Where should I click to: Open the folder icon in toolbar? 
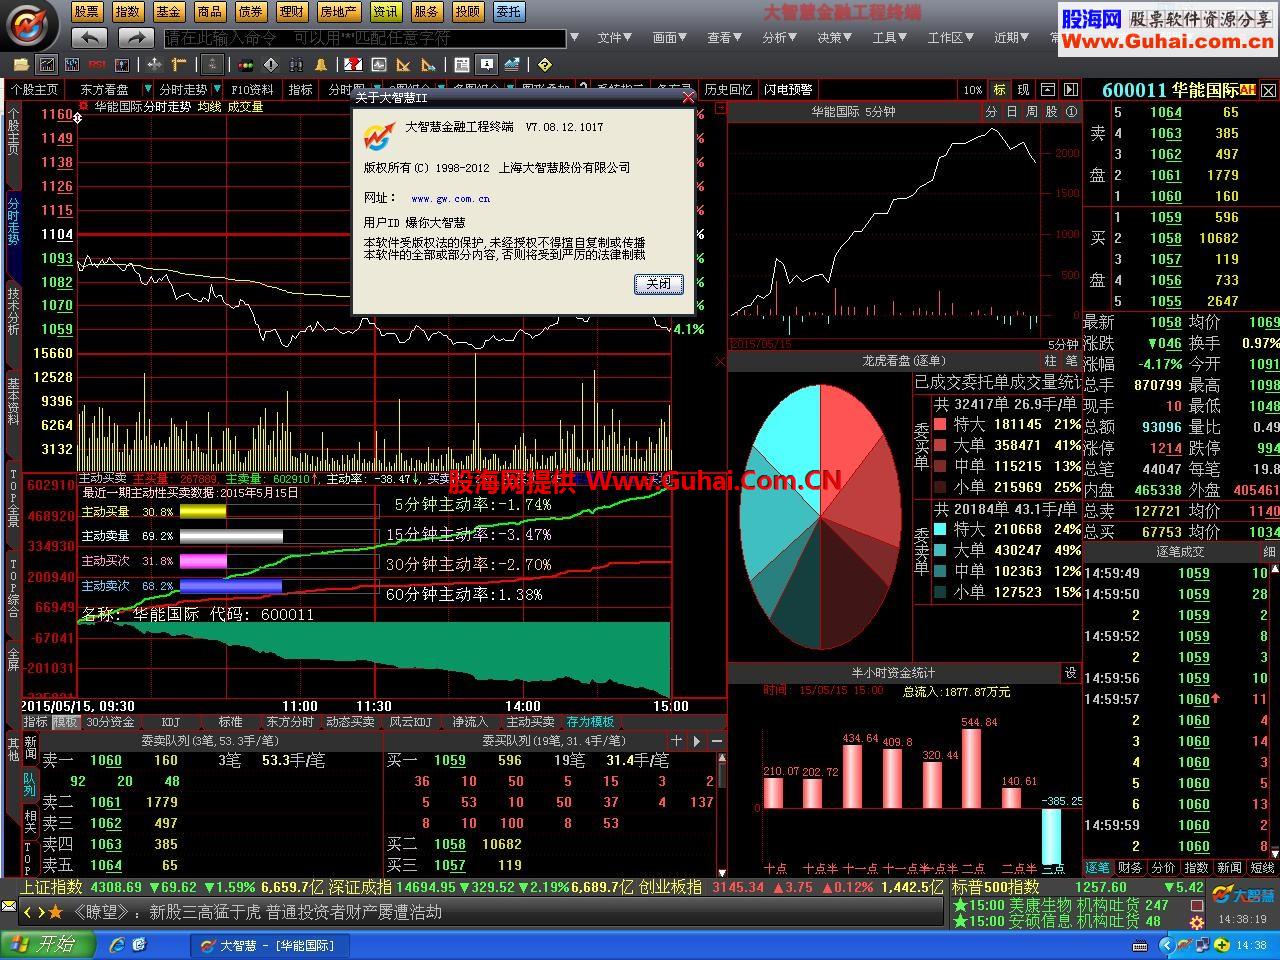(21, 65)
